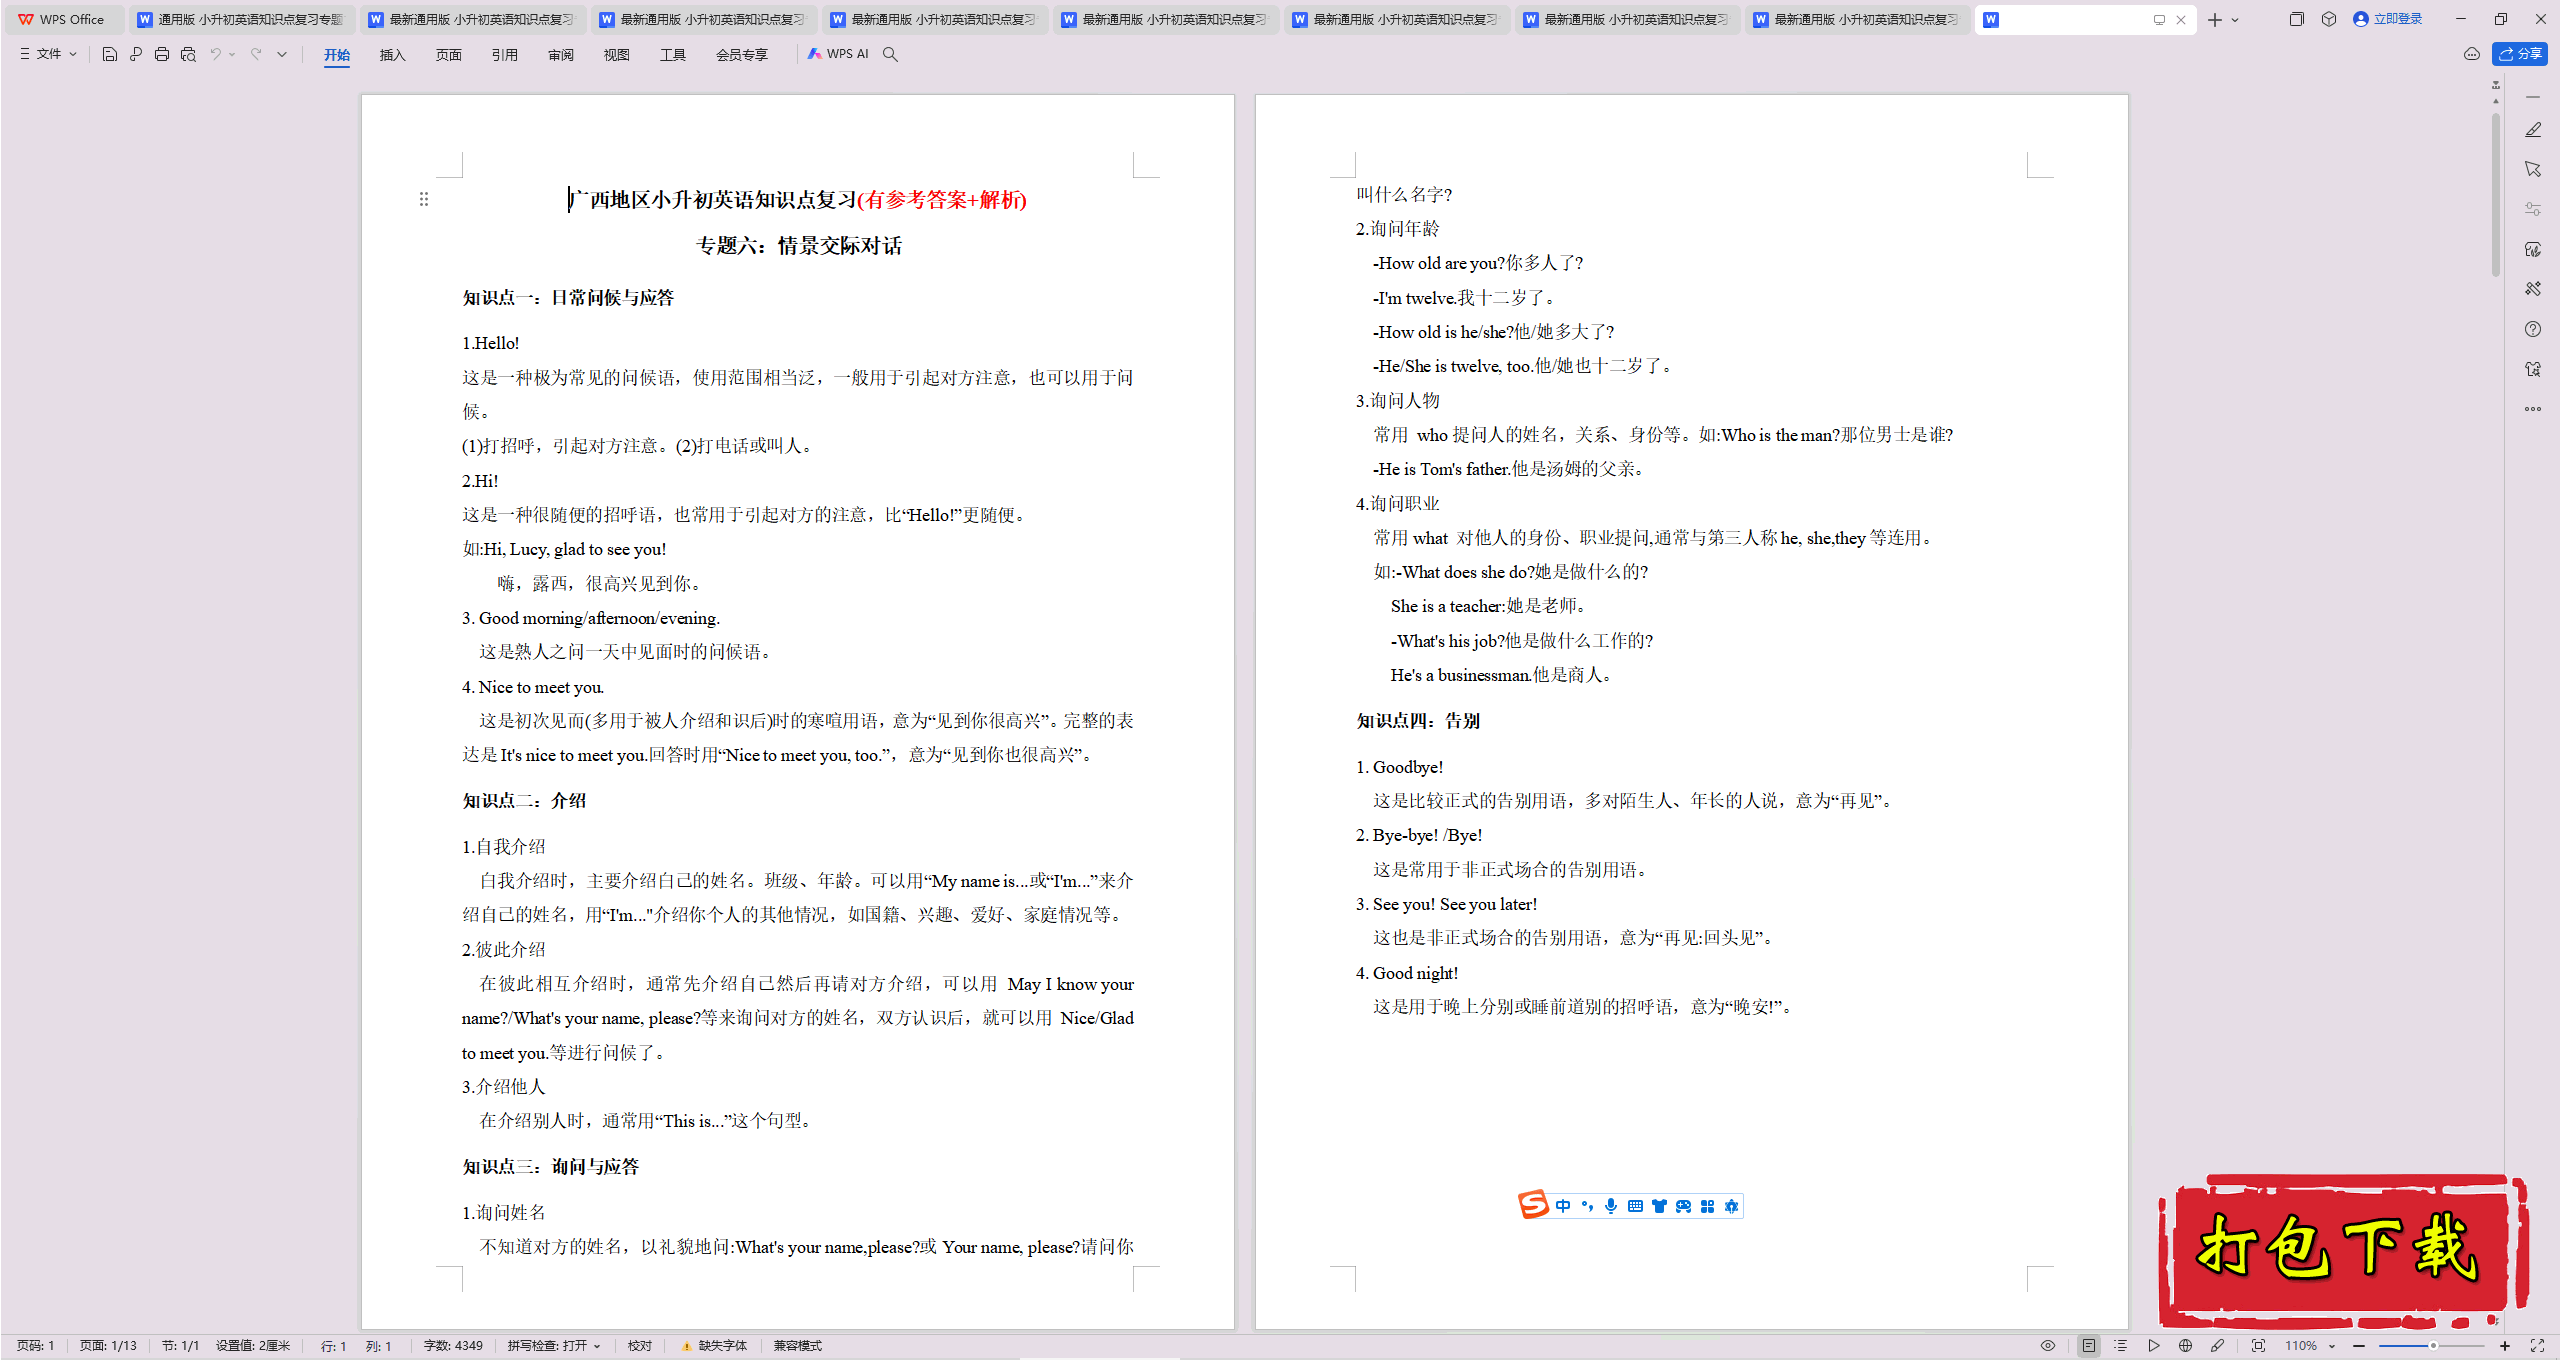This screenshot has height=1360, width=2560.
Task: Click the zoom out minus button
Action: [2359, 1346]
